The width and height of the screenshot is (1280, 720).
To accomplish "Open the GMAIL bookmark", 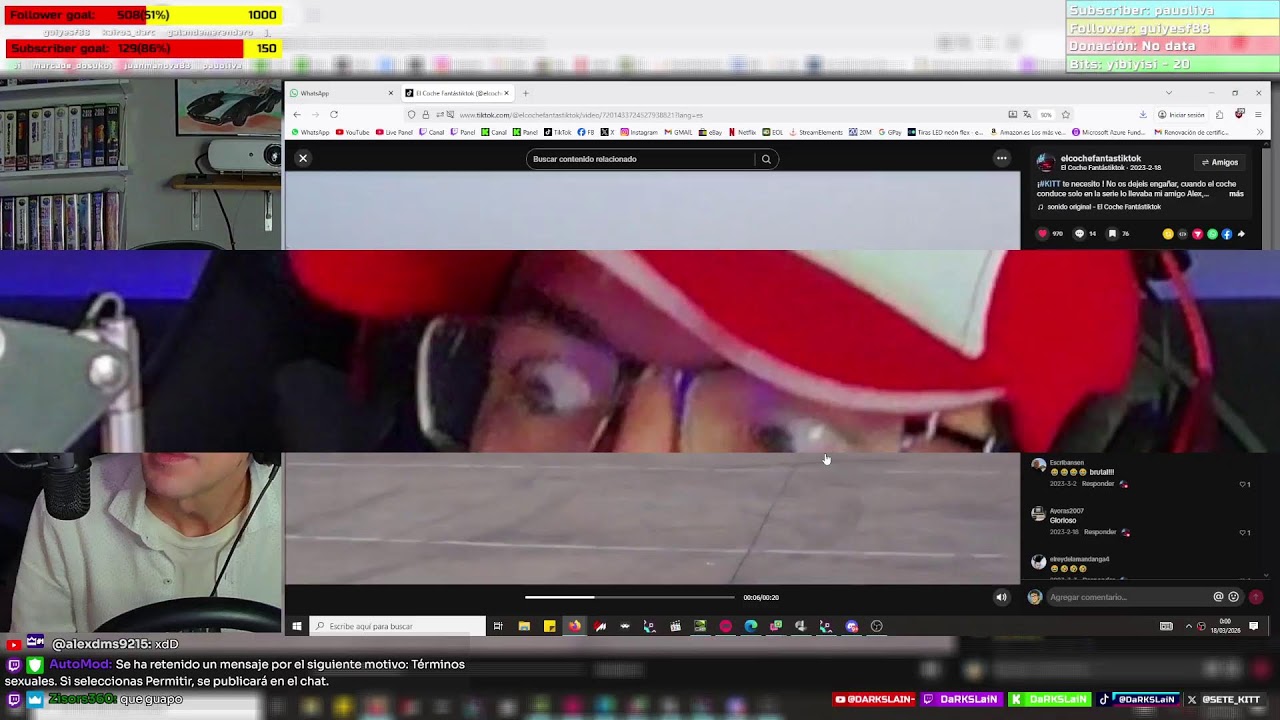I will click(678, 132).
